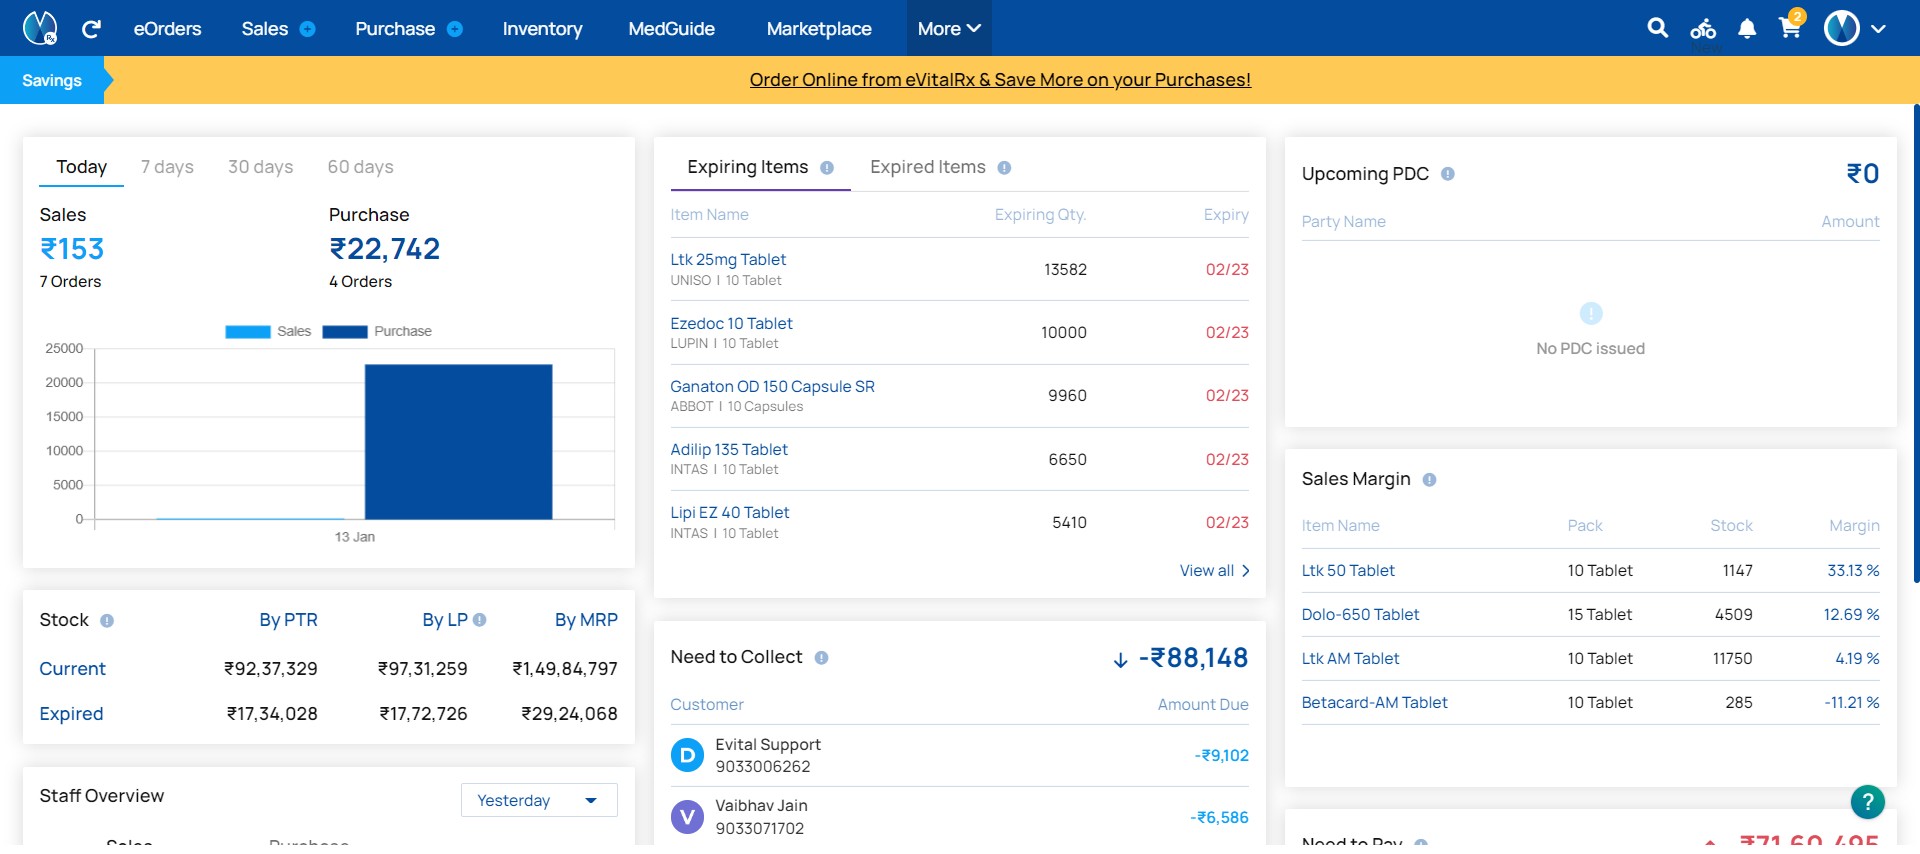Click the delivery bike icon
This screenshot has height=854, width=1920.
[1703, 29]
